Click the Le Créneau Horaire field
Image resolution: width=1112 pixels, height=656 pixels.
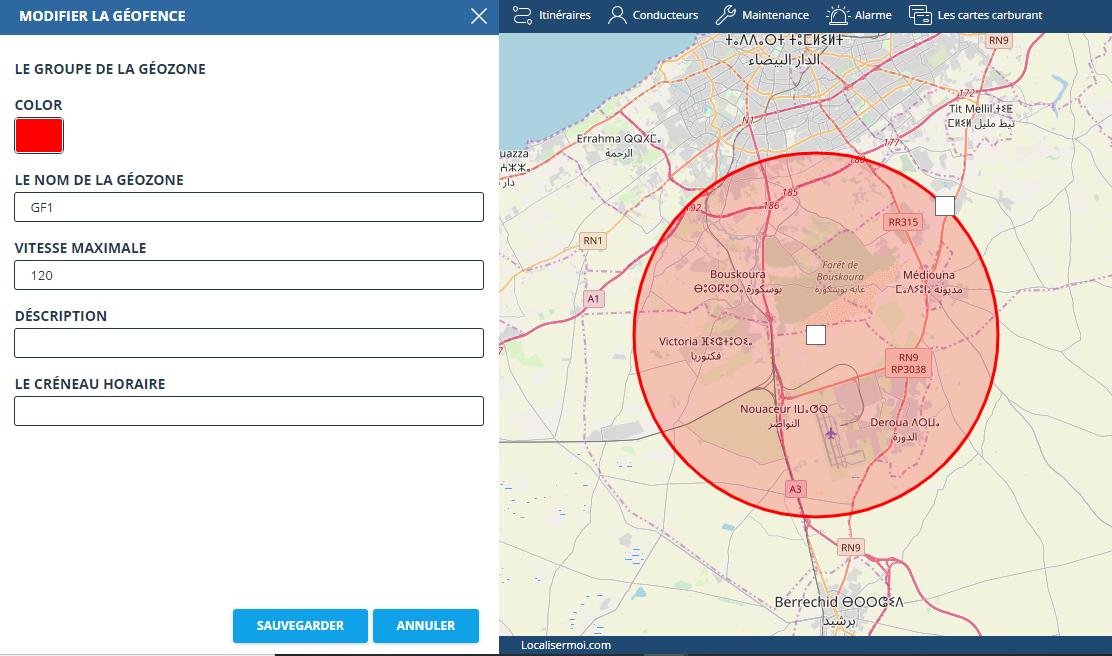[x=249, y=411]
